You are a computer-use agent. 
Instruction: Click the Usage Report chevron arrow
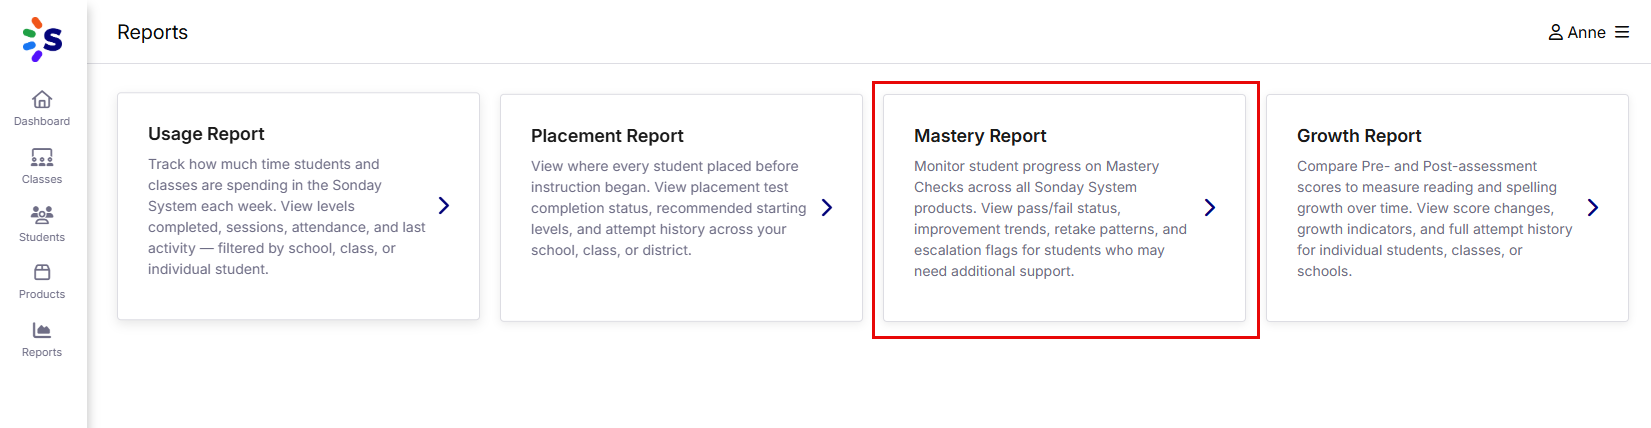click(444, 205)
